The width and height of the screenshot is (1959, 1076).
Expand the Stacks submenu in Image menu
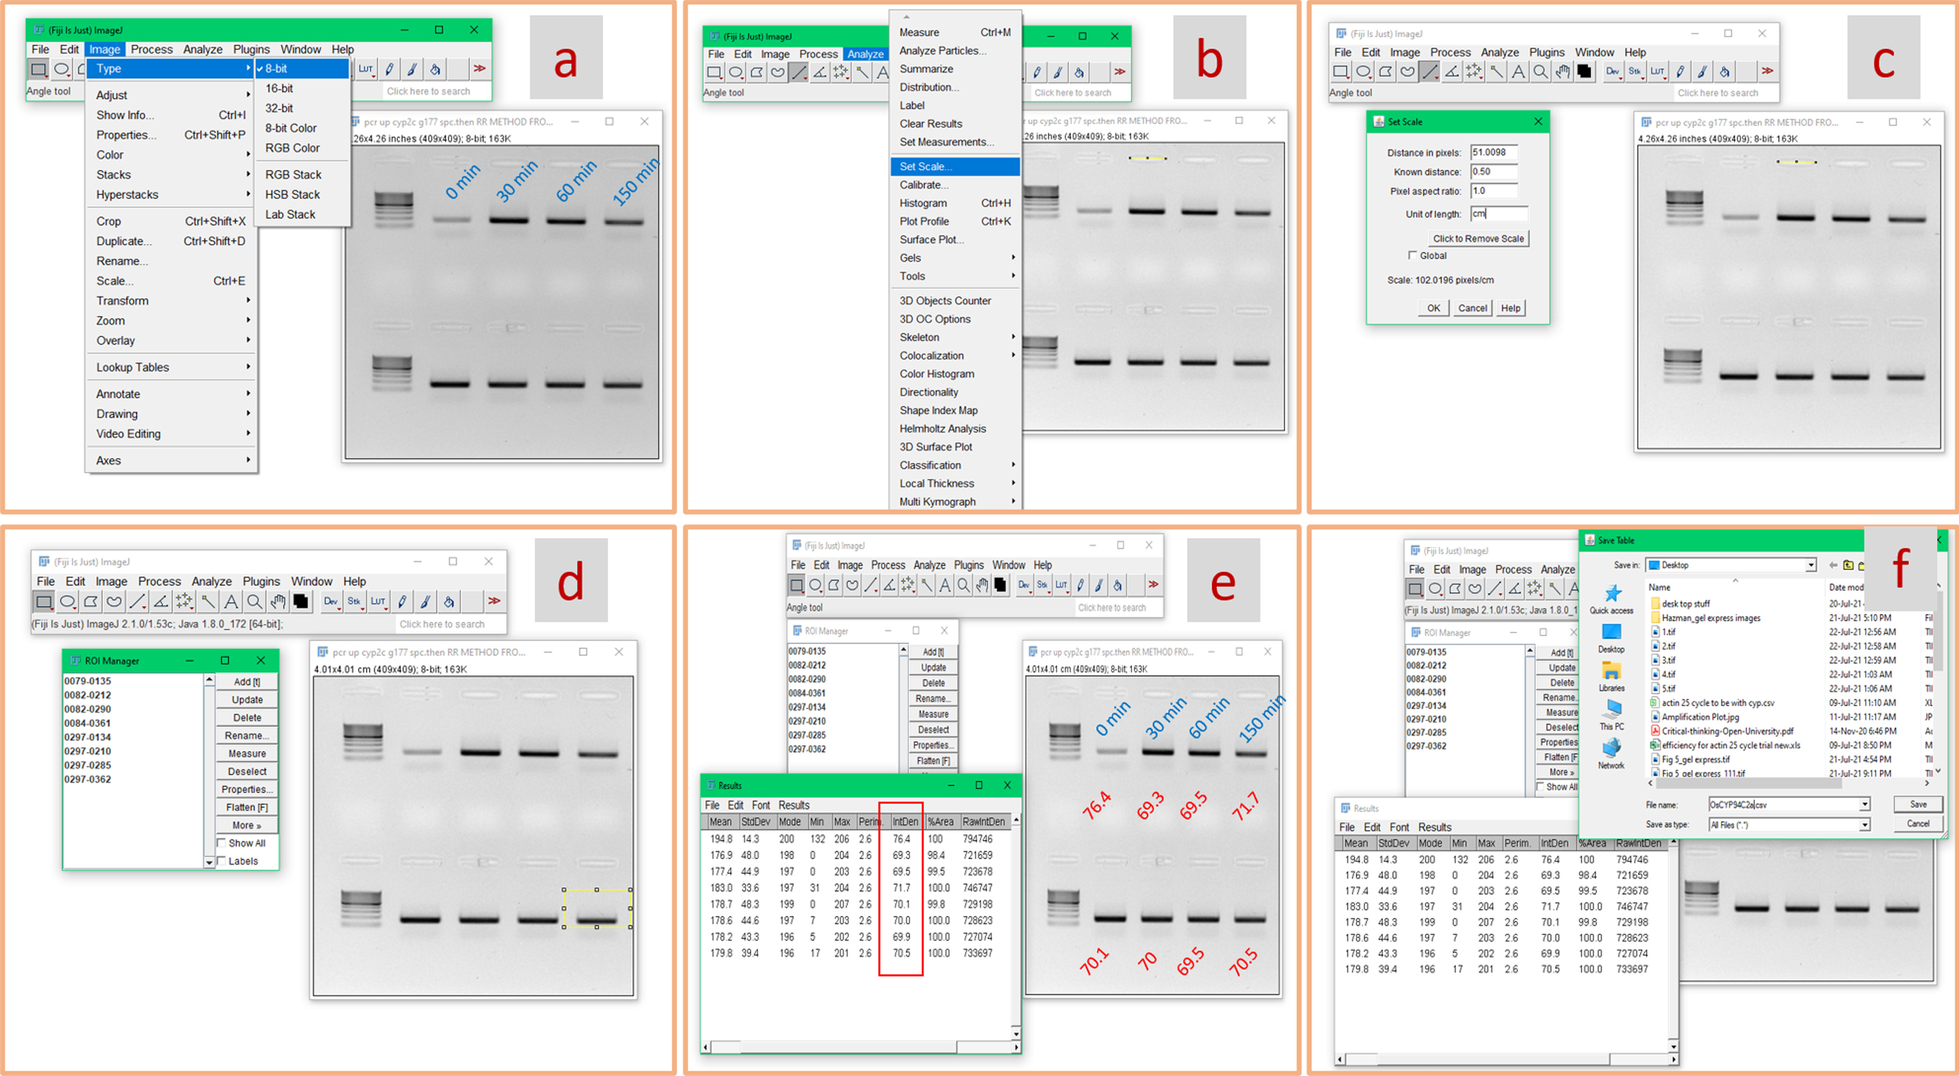(x=170, y=175)
